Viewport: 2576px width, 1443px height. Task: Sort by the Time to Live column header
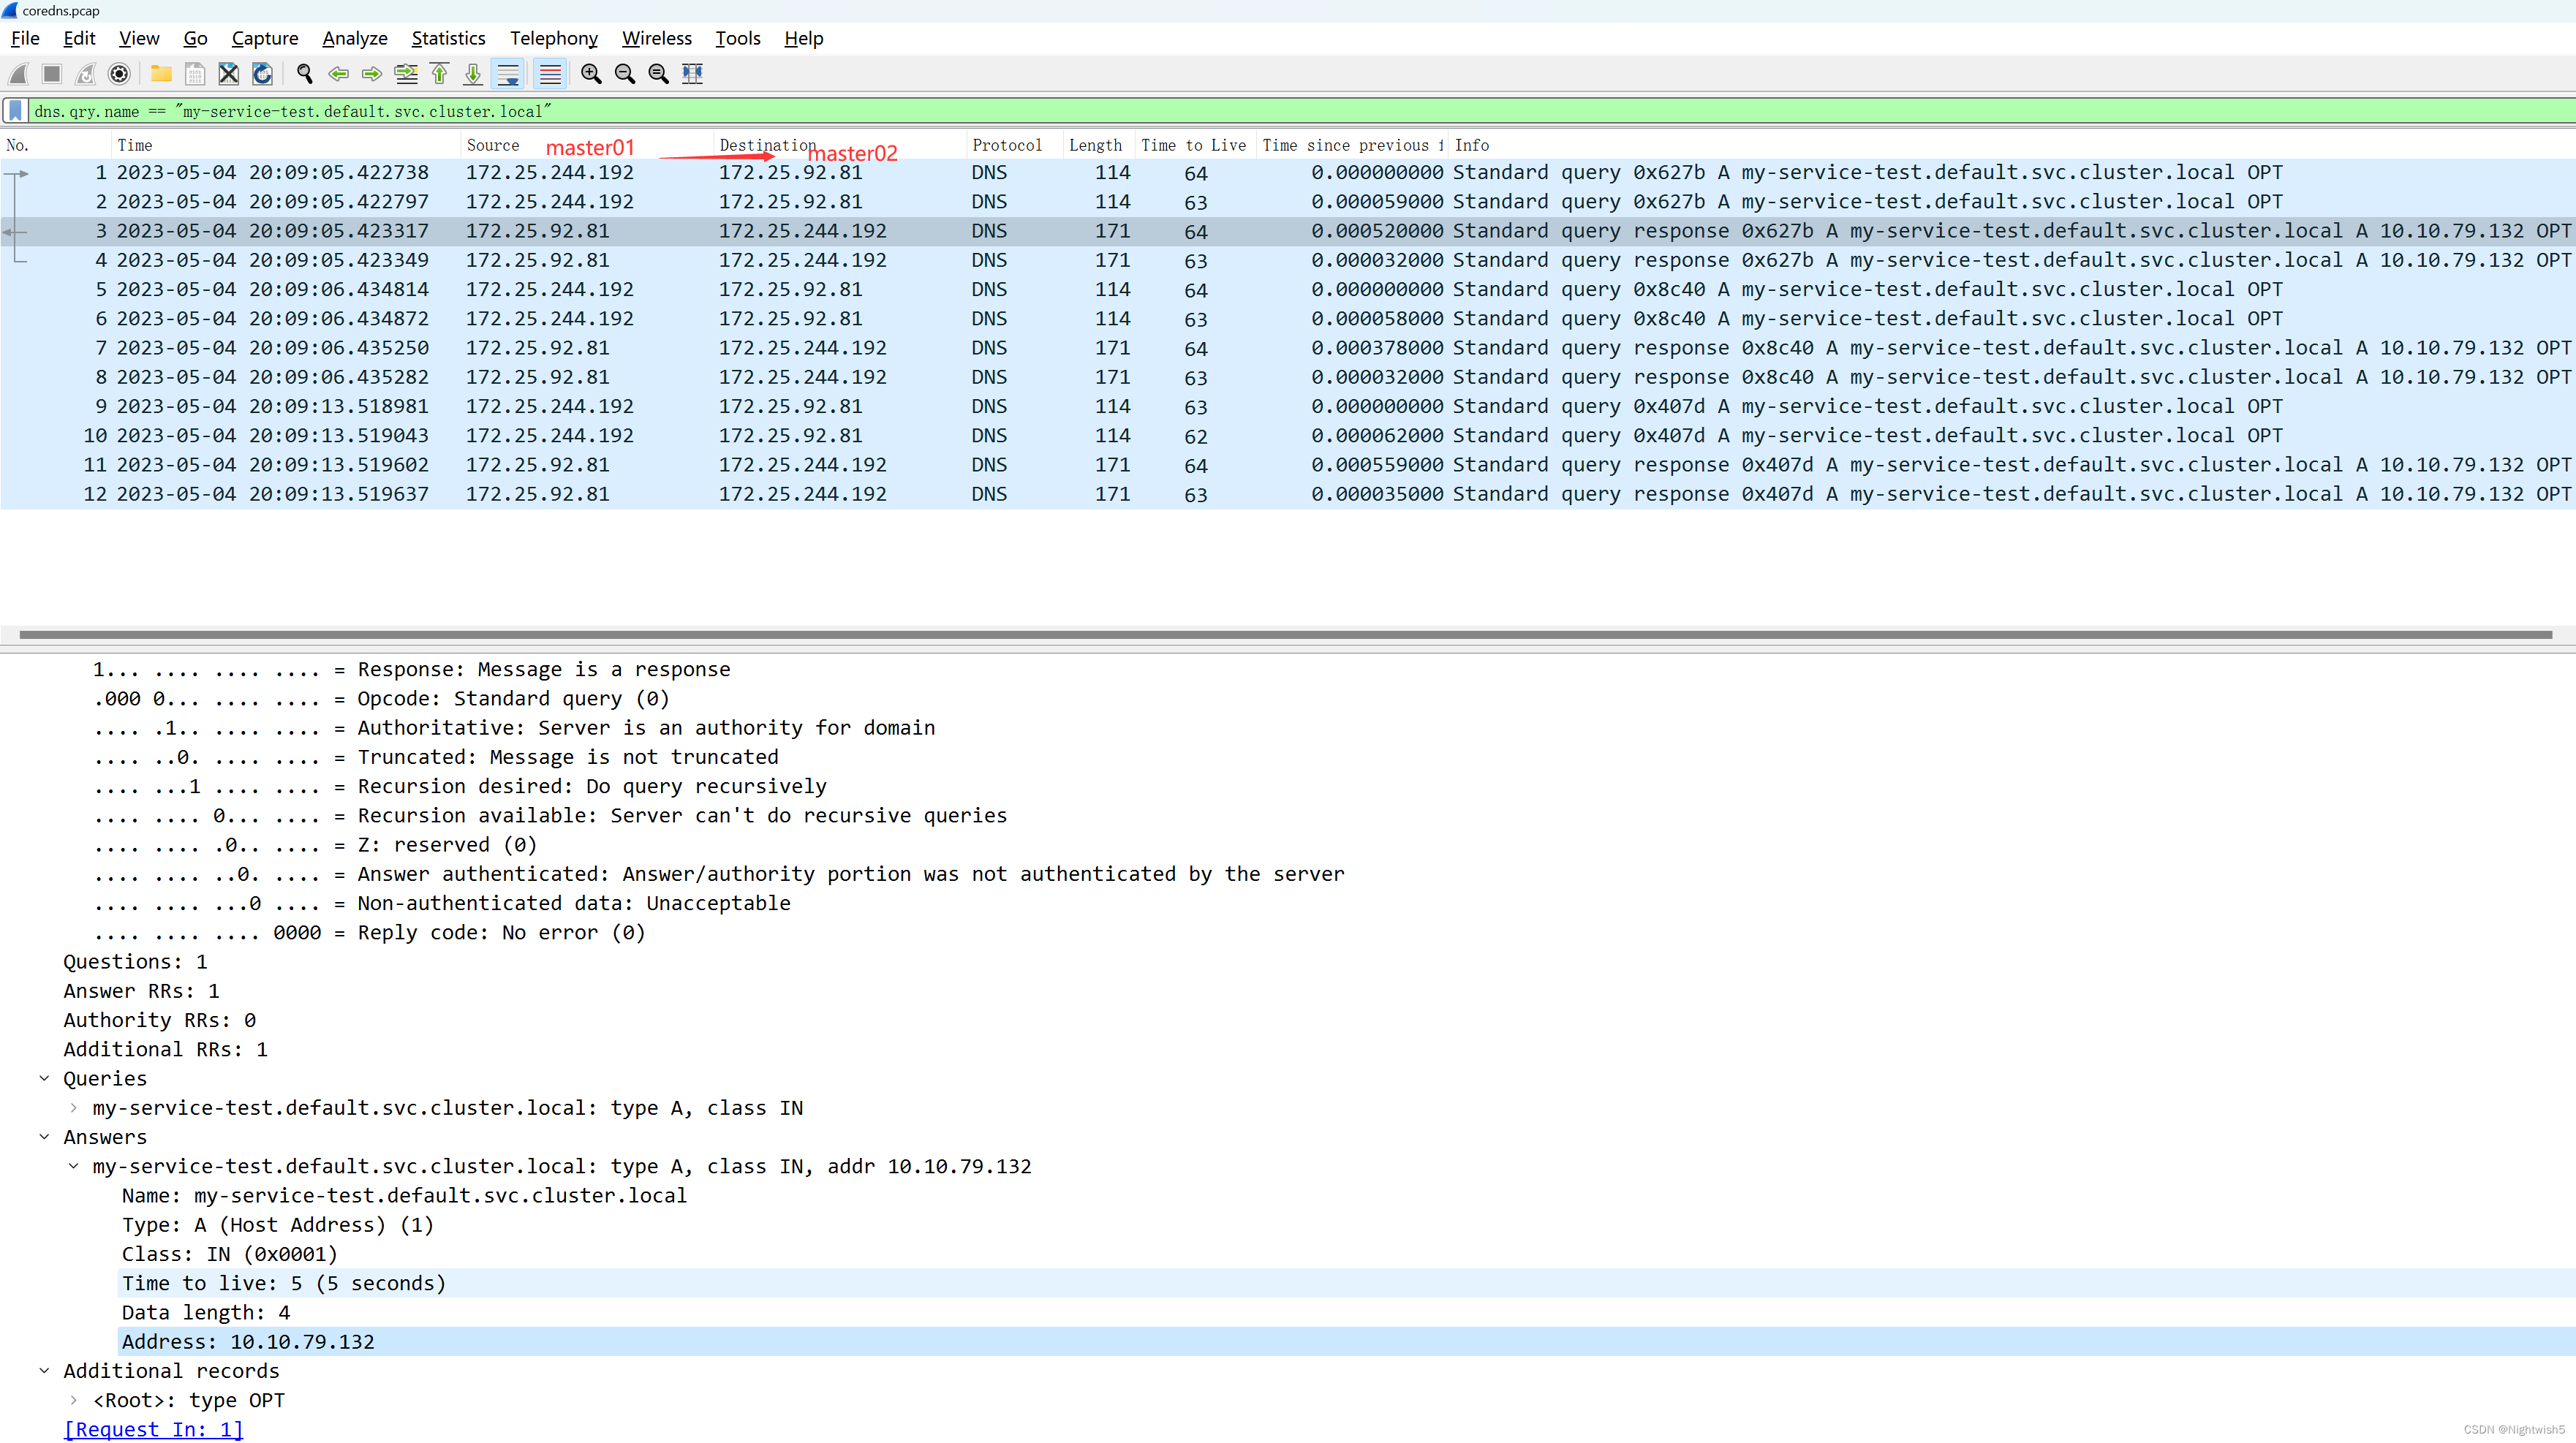pyautogui.click(x=1193, y=145)
